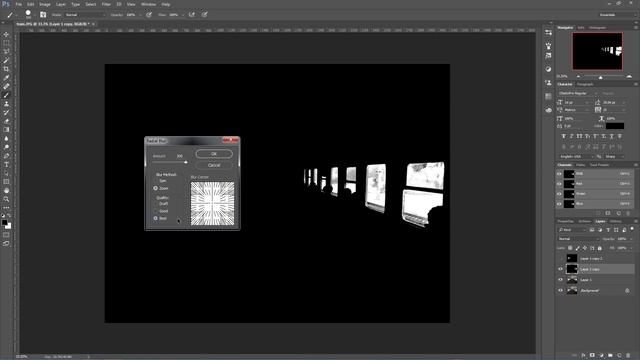Hide the Layer 1 layer
This screenshot has width=640, height=360.
pos(560,280)
